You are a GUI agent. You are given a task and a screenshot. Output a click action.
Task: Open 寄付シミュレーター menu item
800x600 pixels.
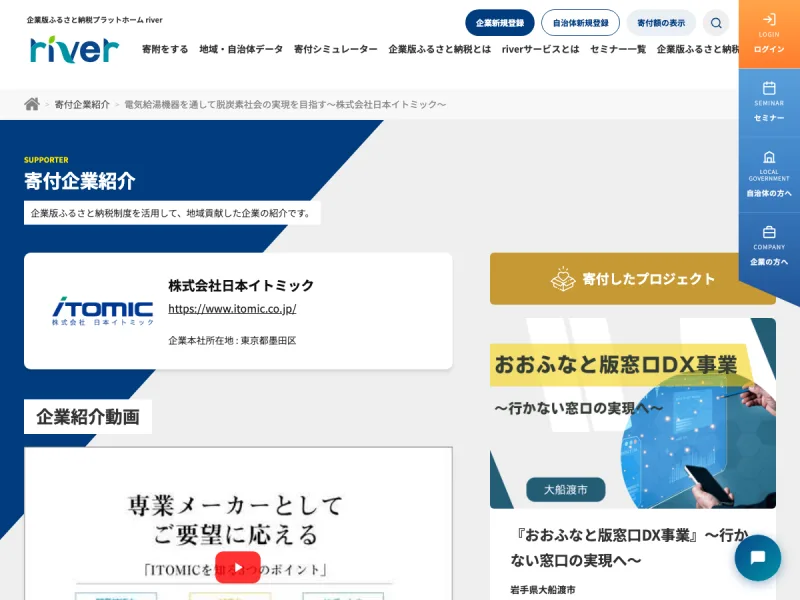[336, 49]
